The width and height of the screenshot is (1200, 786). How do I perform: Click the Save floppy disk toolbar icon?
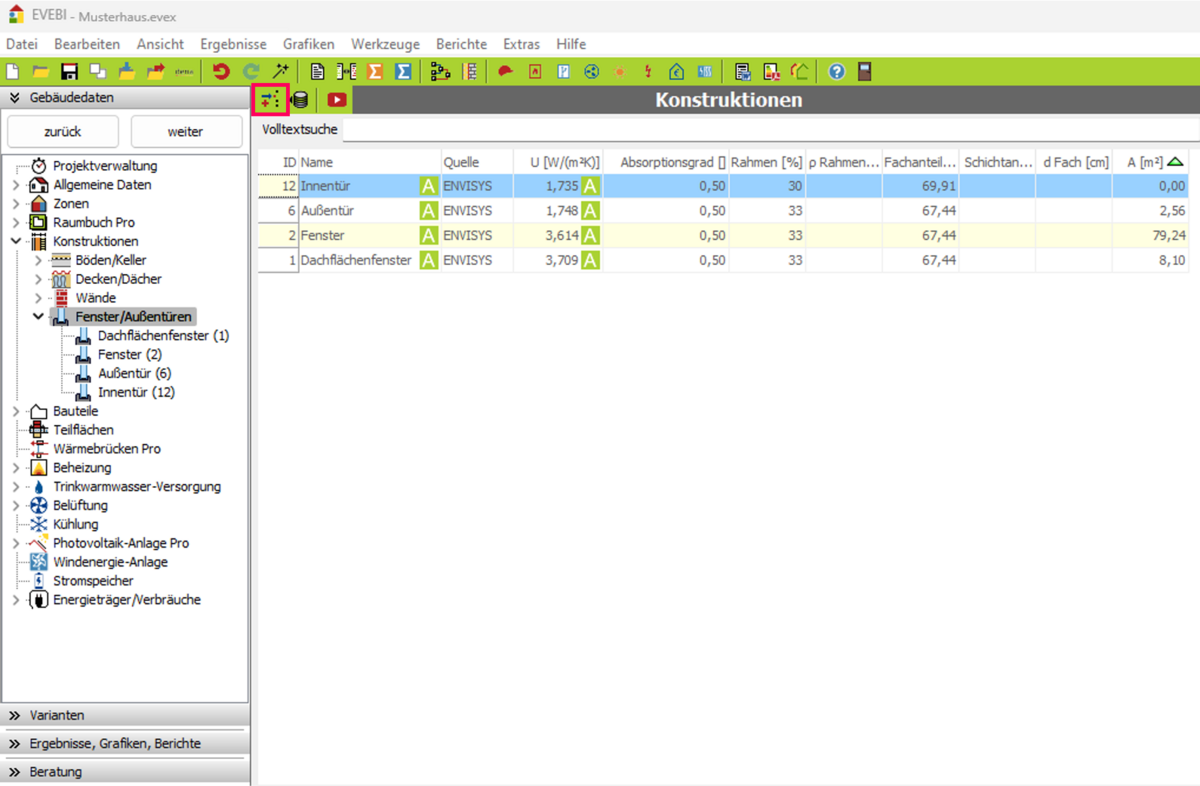69,72
